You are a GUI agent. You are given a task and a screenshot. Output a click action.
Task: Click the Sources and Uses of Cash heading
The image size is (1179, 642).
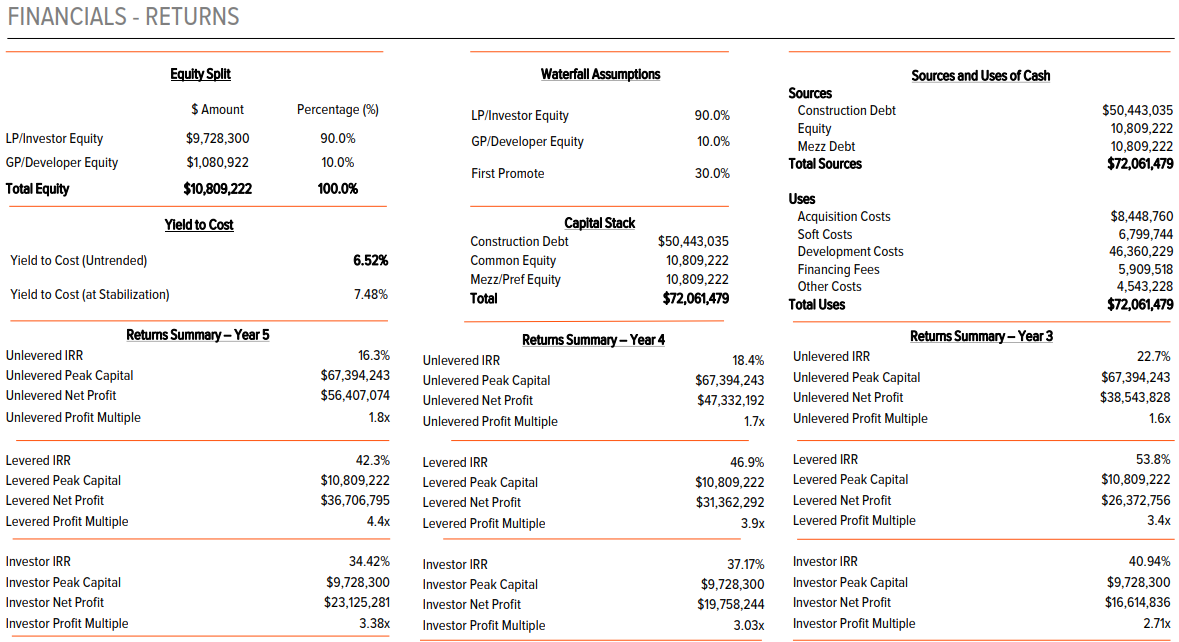coord(980,75)
